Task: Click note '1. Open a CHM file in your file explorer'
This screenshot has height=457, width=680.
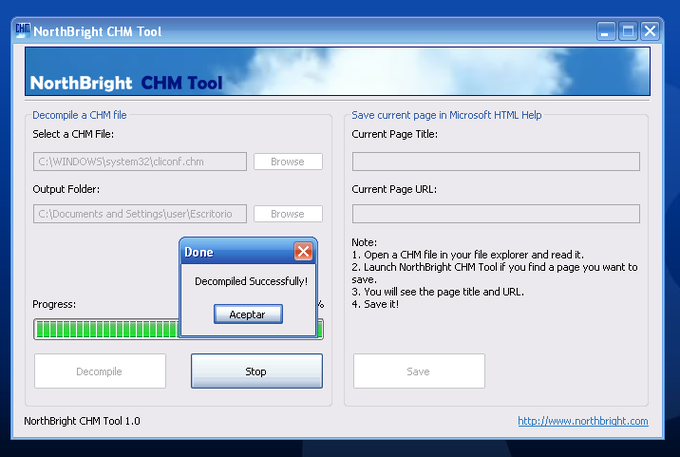Action: (468, 255)
